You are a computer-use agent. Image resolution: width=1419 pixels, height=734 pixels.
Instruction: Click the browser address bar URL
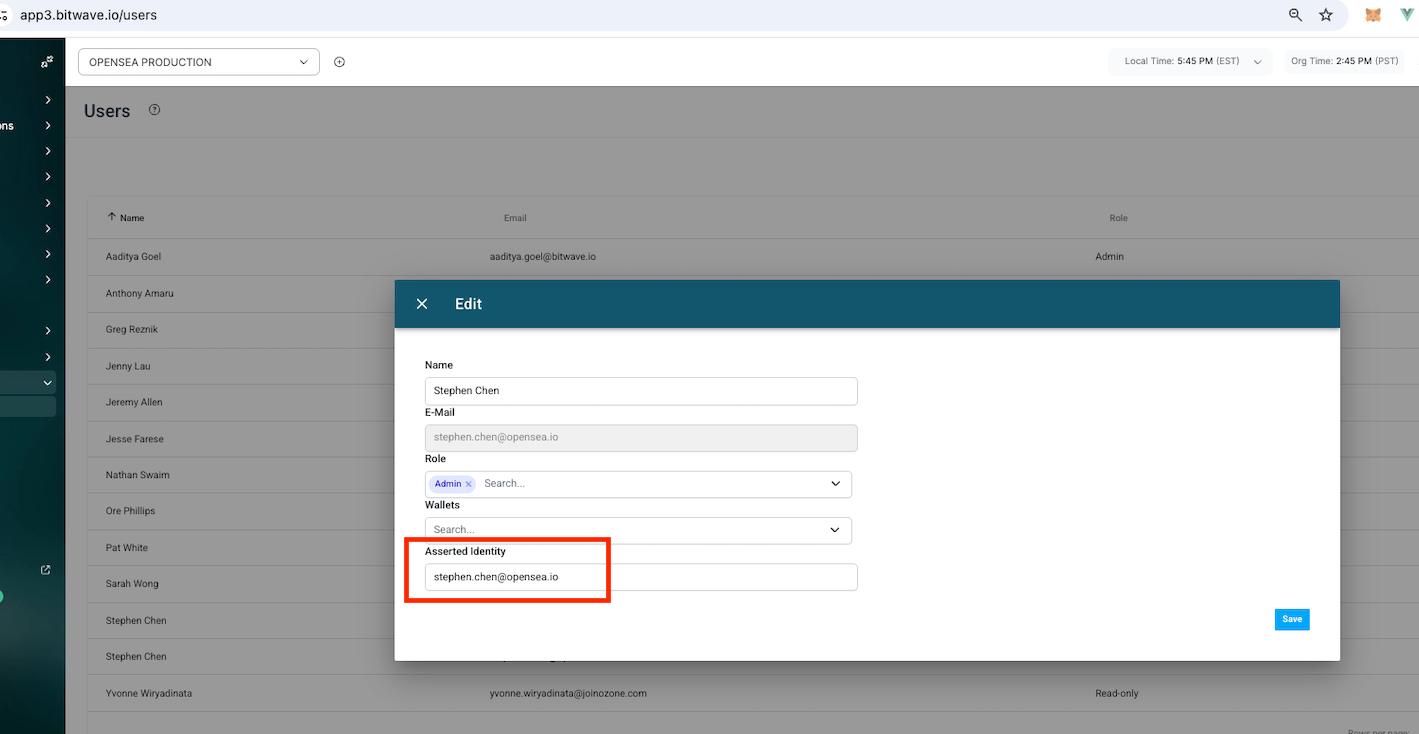88,15
